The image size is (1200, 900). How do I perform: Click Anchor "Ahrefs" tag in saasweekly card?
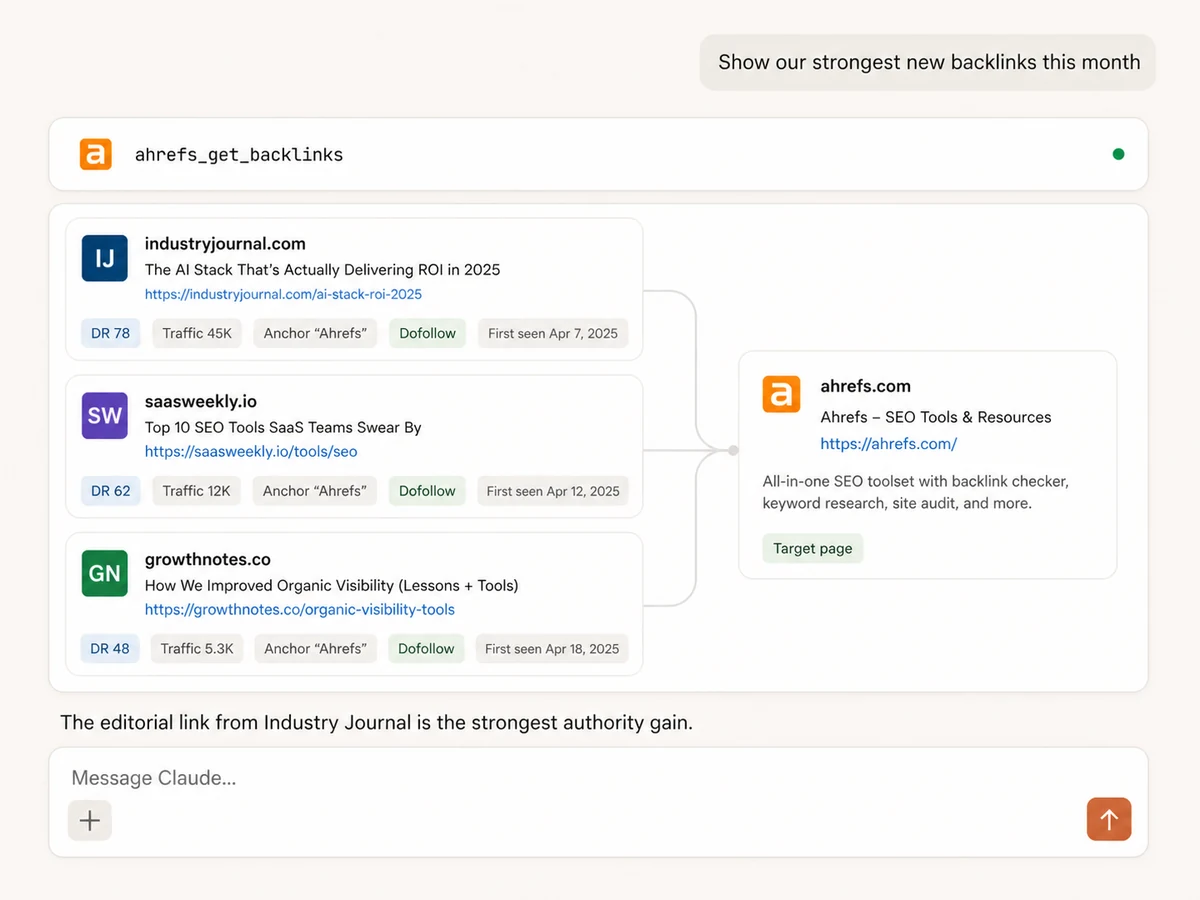314,491
